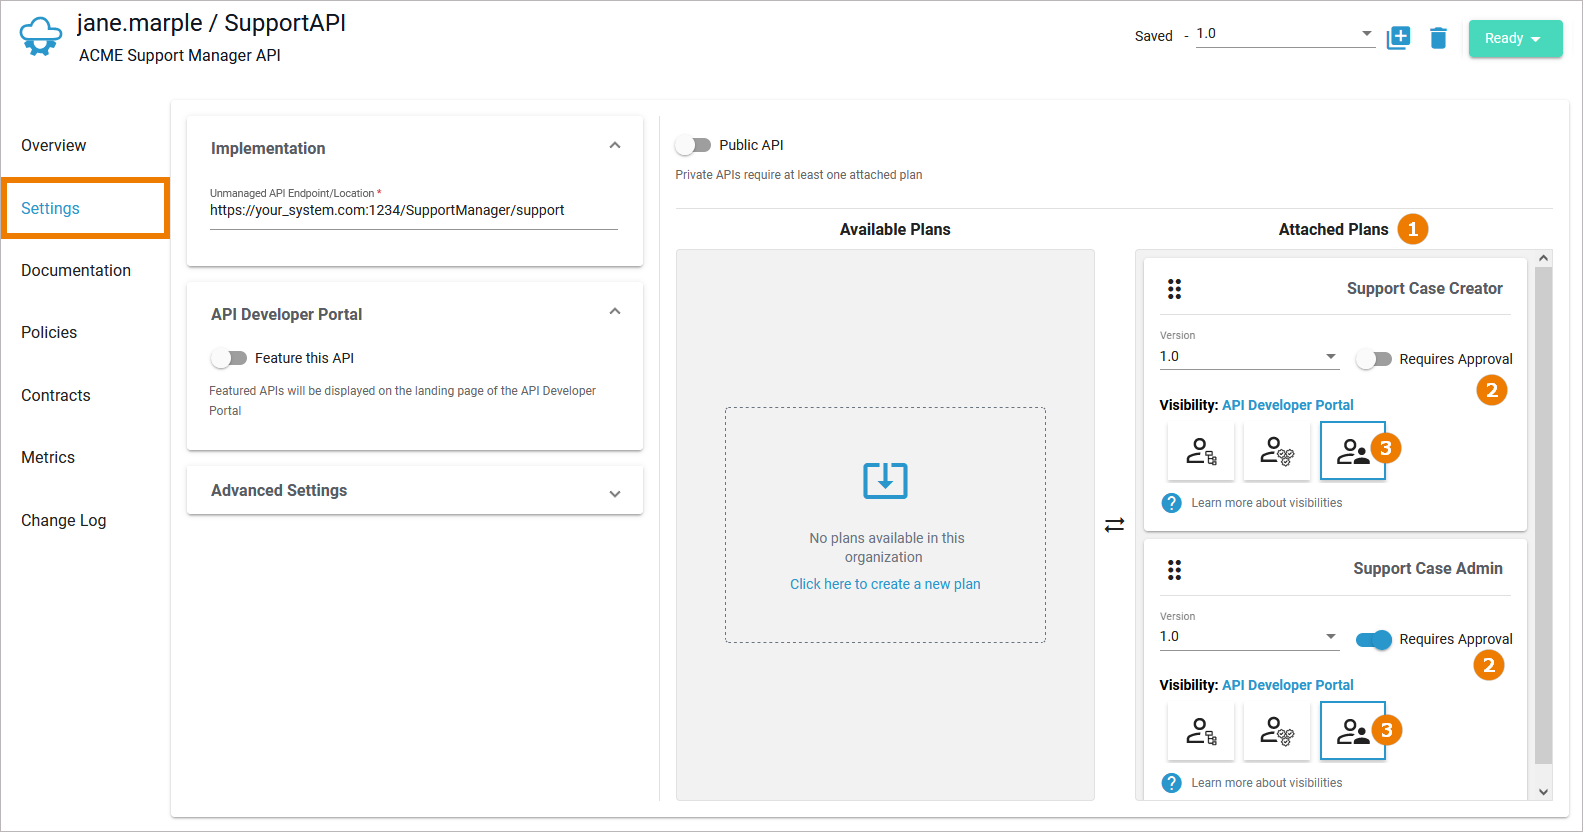Open the API version dropdown in header
This screenshot has width=1583, height=832.
pyautogui.click(x=1285, y=34)
